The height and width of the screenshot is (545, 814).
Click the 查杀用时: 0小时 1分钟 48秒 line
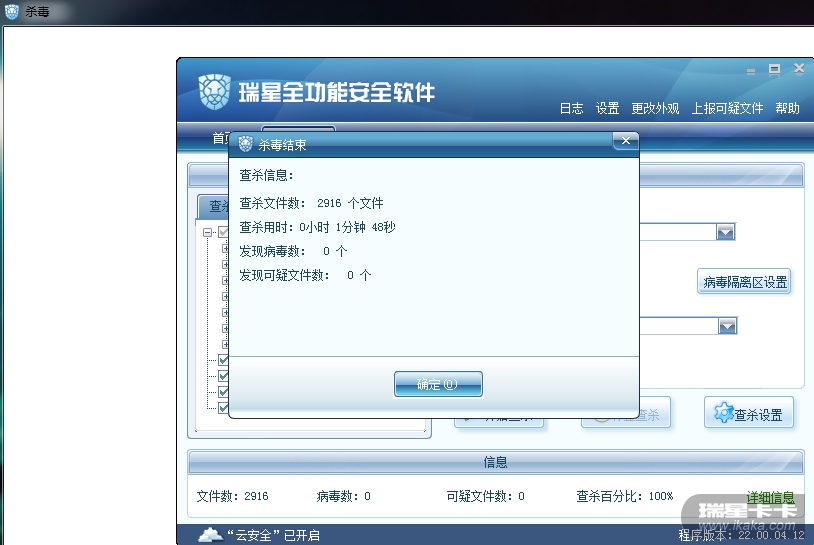[x=317, y=227]
